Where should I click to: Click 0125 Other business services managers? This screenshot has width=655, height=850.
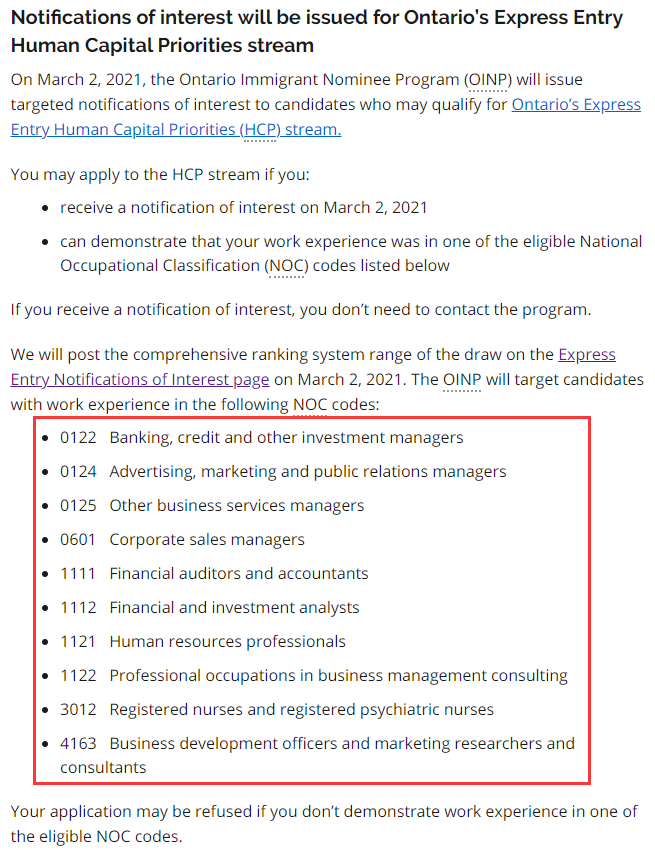211,506
